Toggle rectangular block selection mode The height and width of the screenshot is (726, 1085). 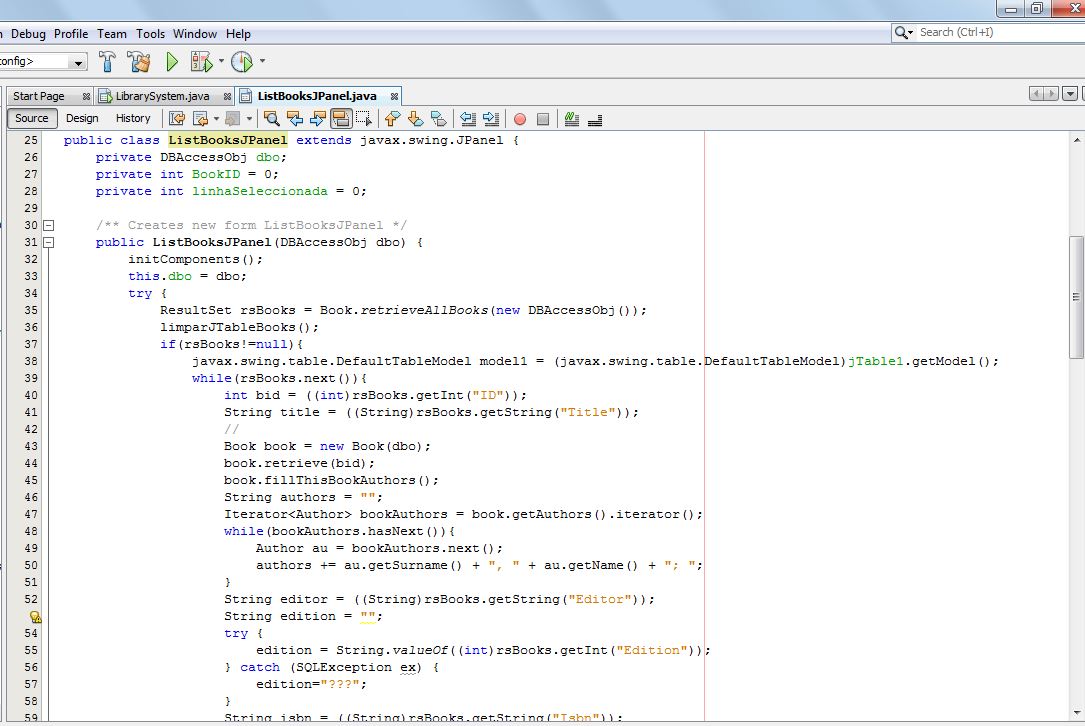(x=365, y=118)
